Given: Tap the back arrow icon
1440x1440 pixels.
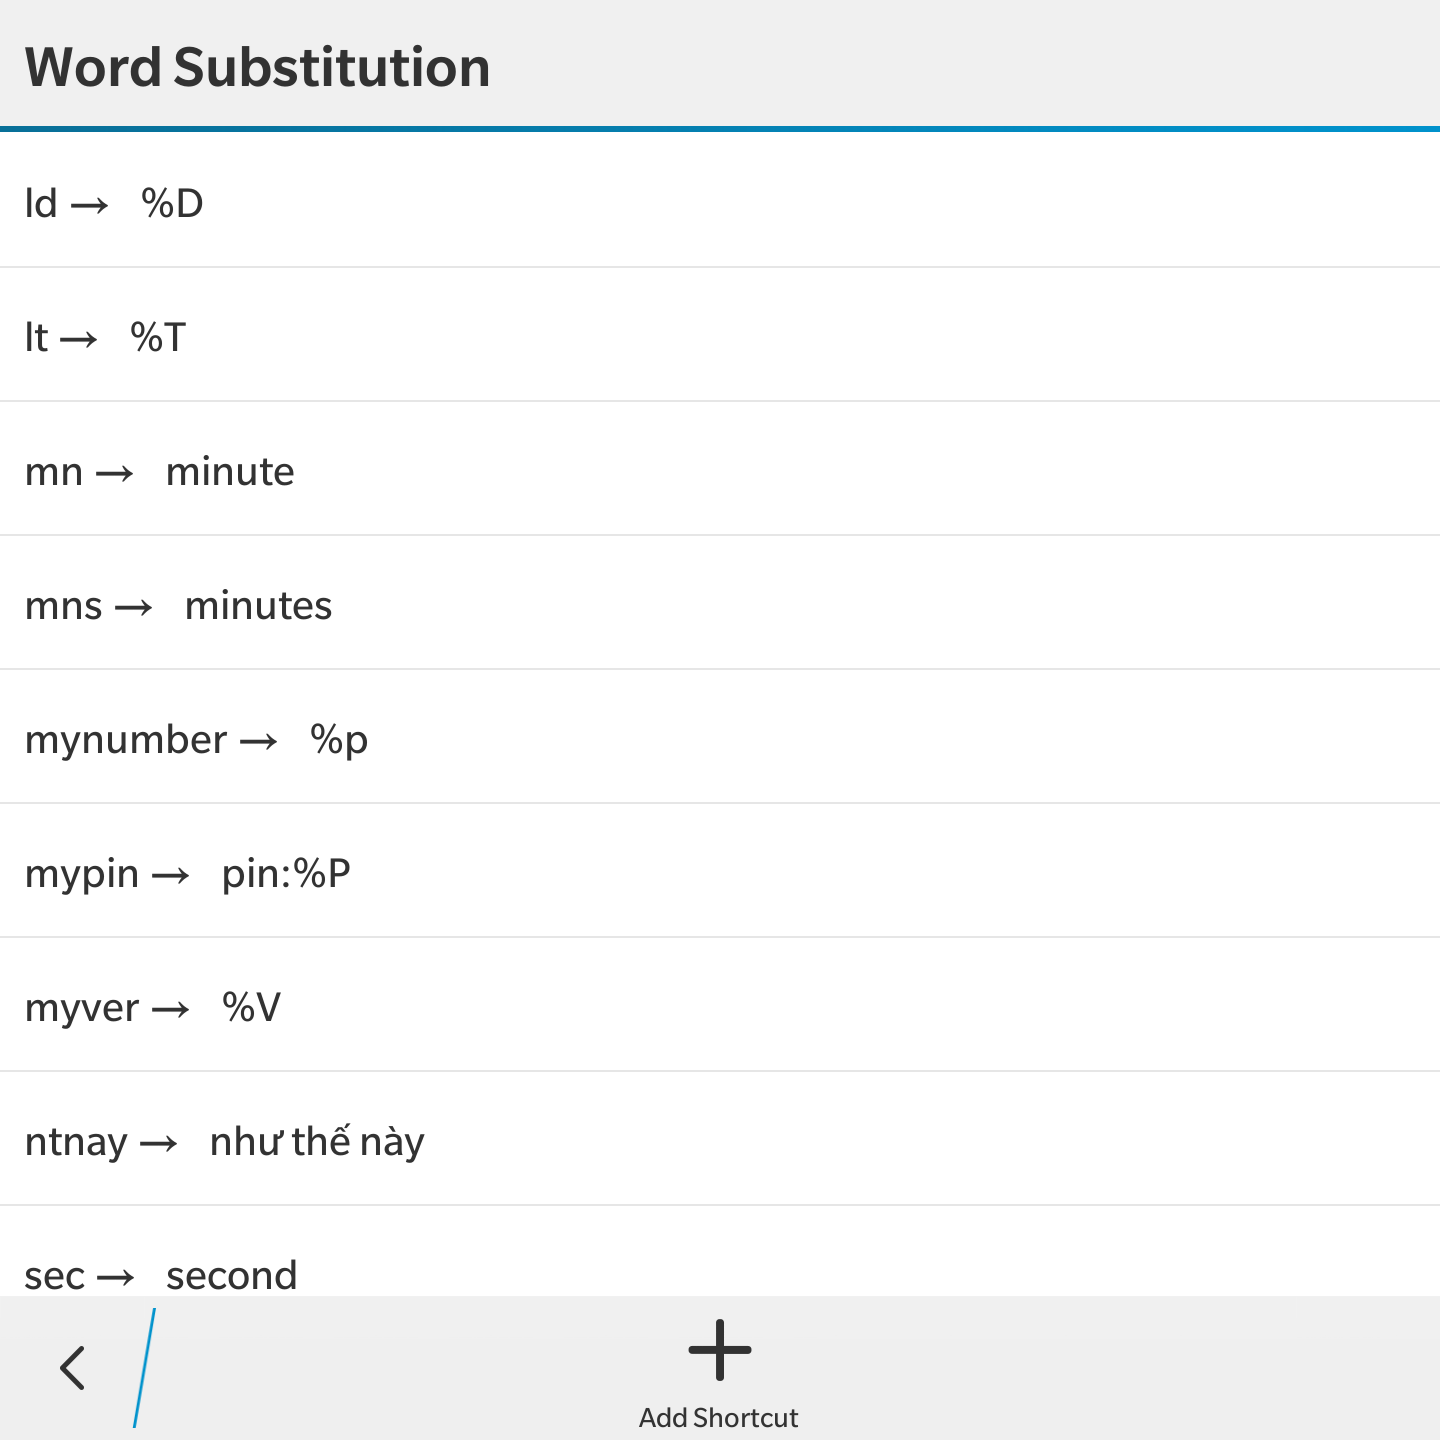Looking at the screenshot, I should click(x=72, y=1367).
